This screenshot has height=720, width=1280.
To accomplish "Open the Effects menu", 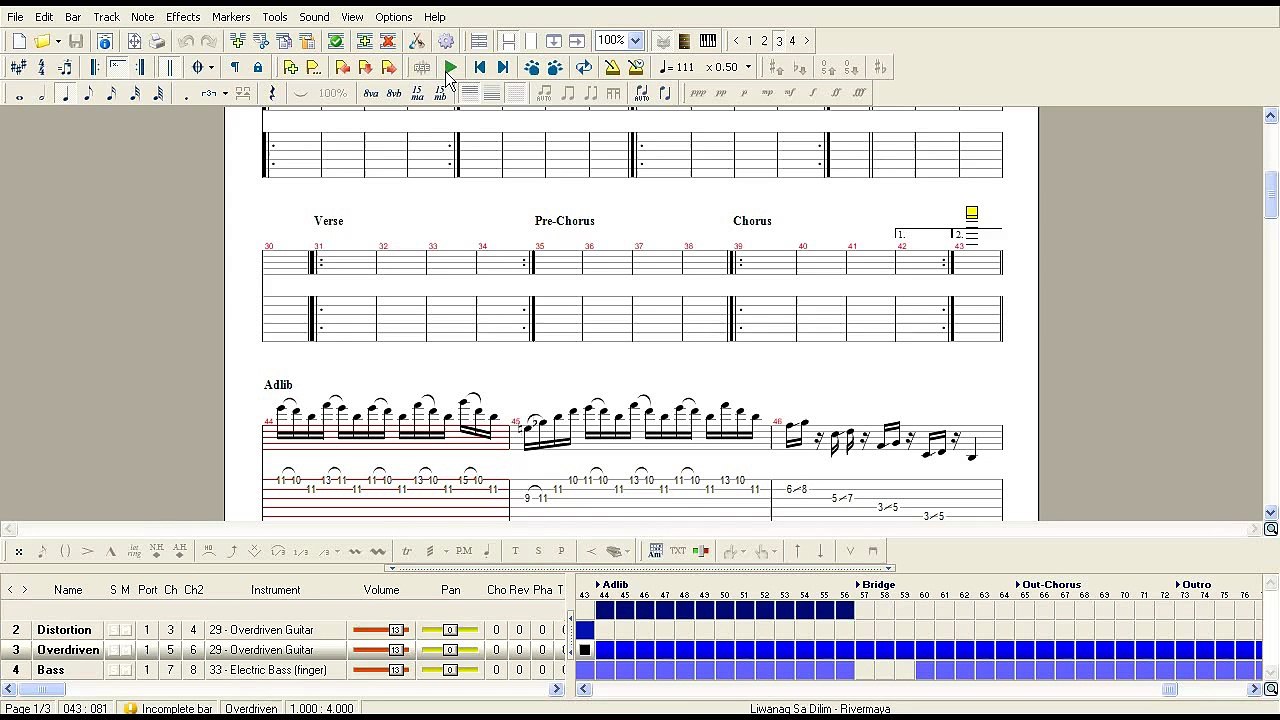I will pos(183,17).
